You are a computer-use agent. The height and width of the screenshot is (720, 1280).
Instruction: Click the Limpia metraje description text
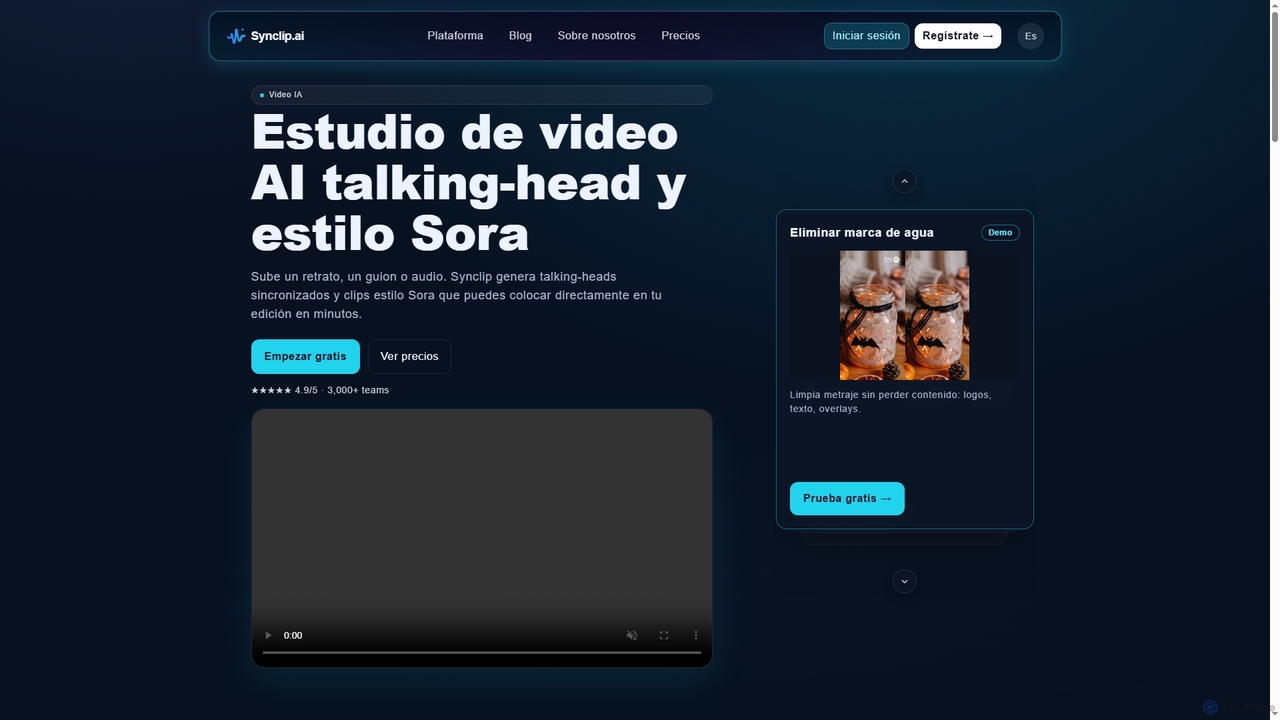coord(891,402)
